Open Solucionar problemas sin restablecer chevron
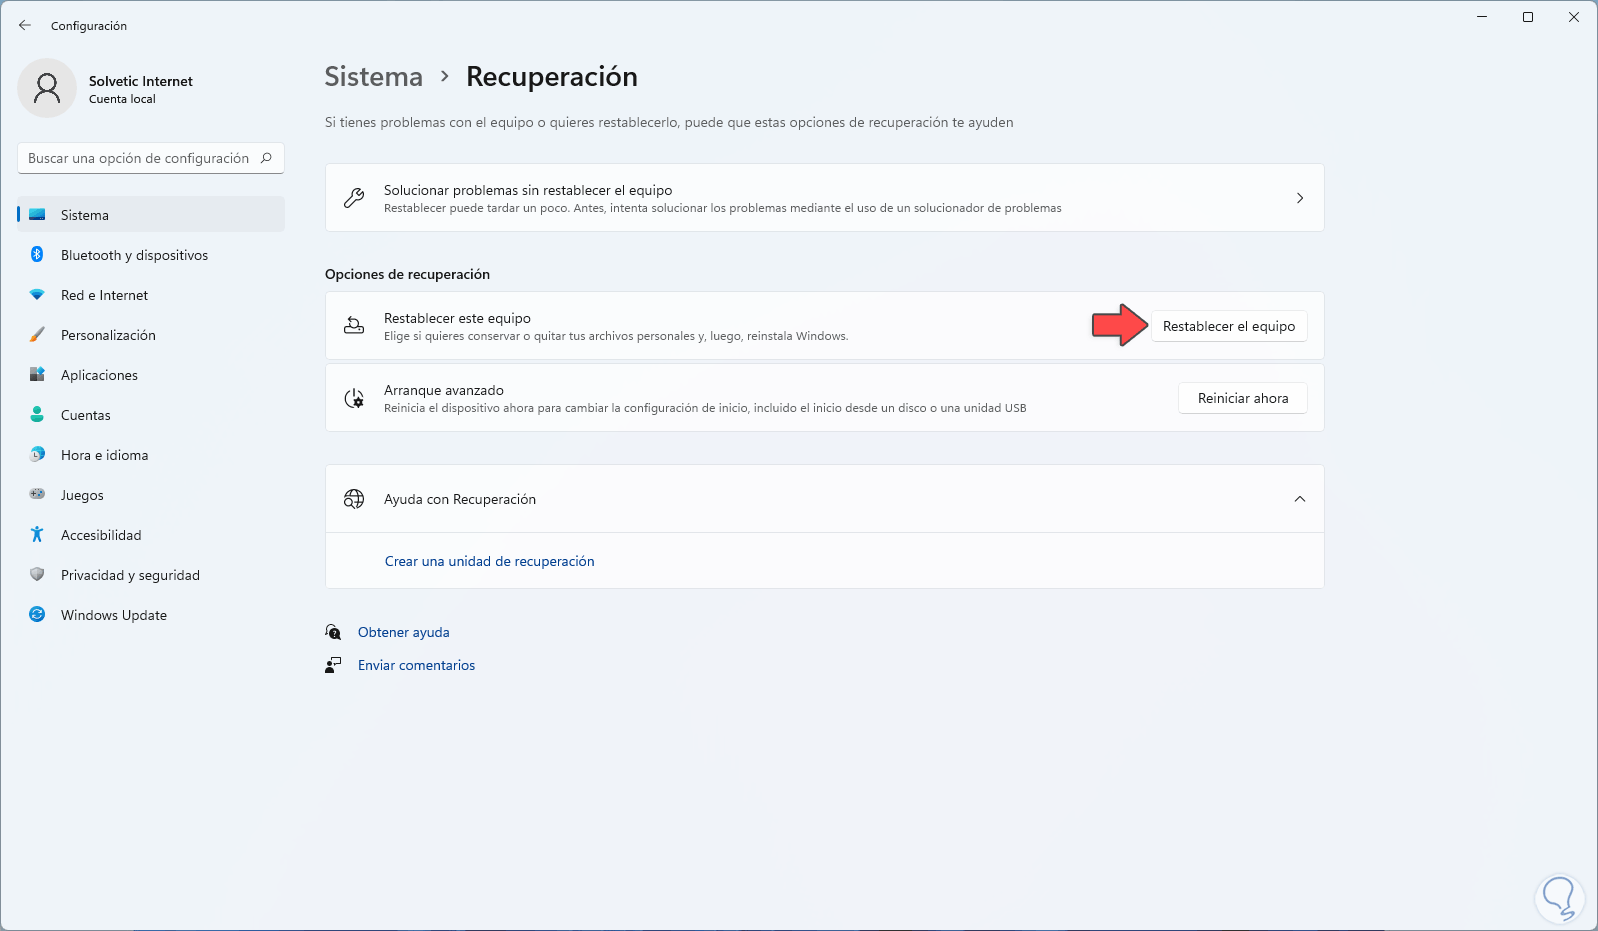Viewport: 1598px width, 931px height. tap(1299, 198)
